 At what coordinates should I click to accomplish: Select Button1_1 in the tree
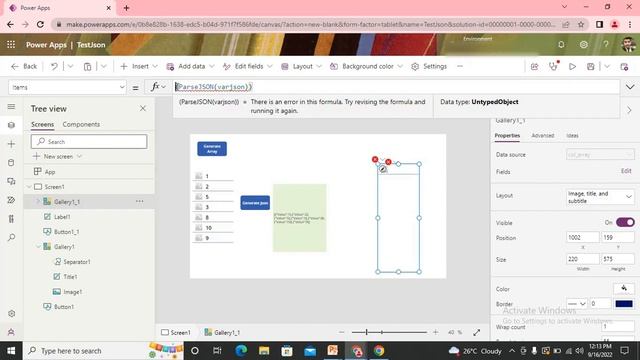(67, 231)
